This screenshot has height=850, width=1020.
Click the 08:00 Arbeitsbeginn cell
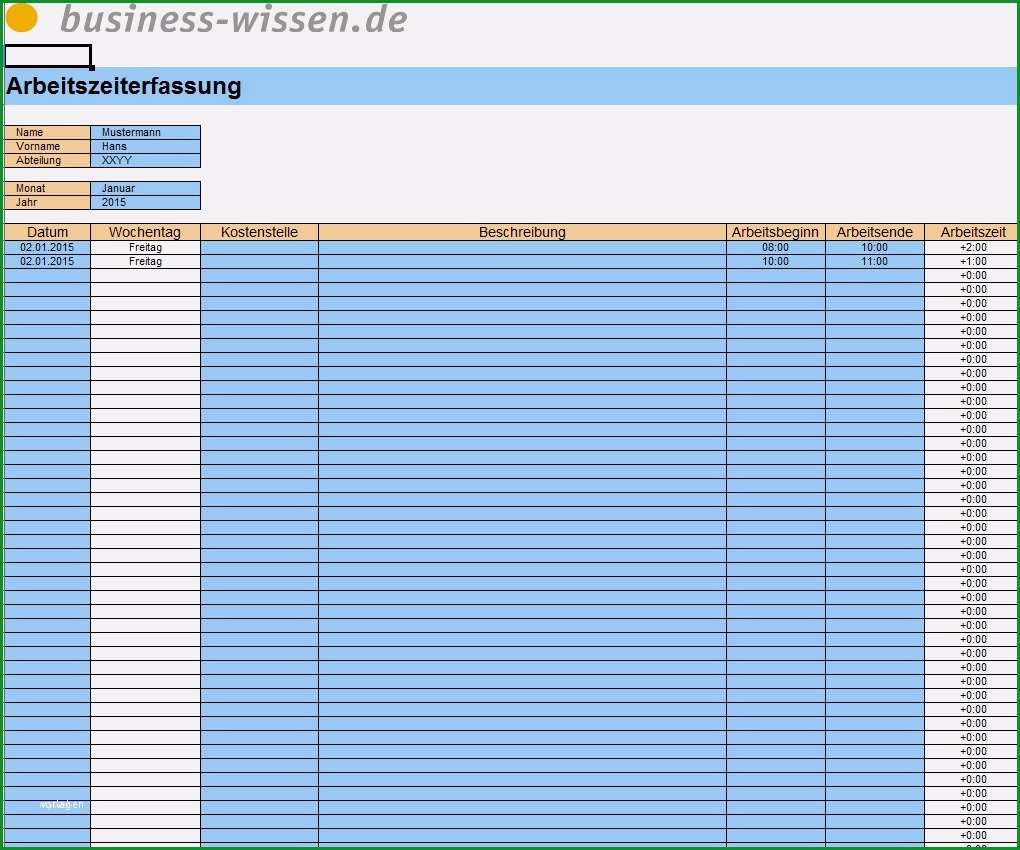pyautogui.click(x=775, y=247)
